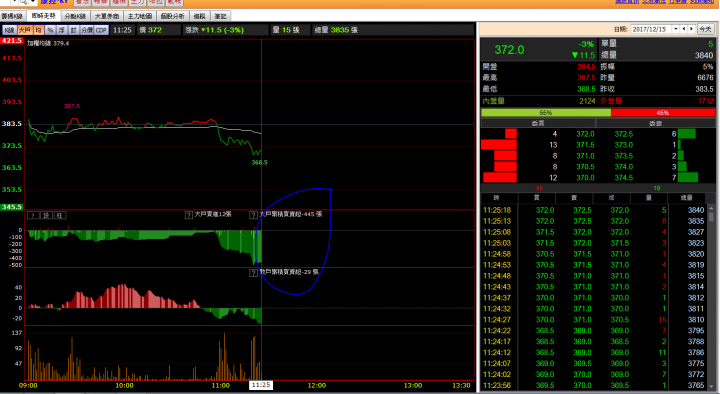Click the 外盤量 1712 value
This screenshot has width=720, height=394.
[705, 101]
